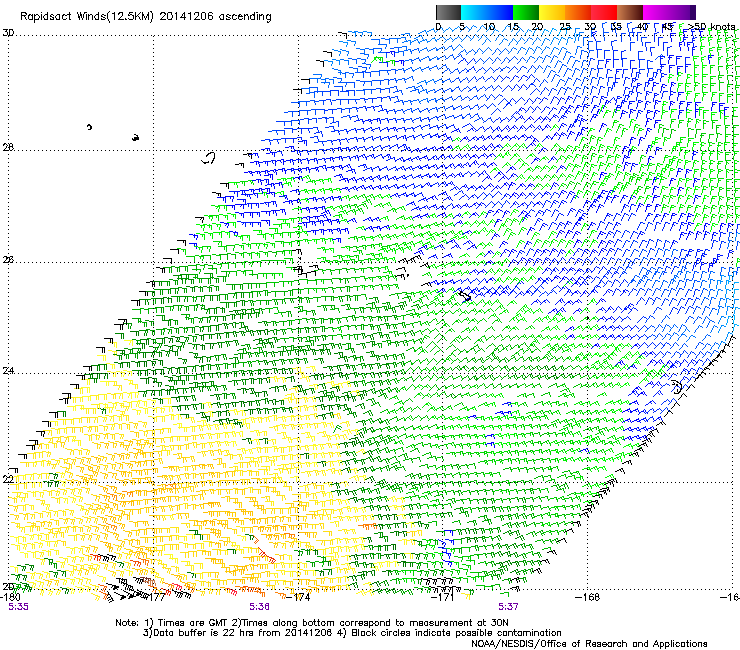Click the red 30-35 knots legend swatch

(604, 12)
